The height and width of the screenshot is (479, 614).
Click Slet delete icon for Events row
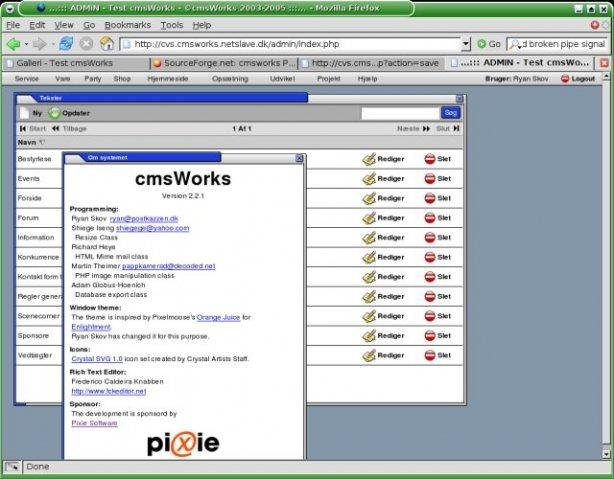point(430,179)
